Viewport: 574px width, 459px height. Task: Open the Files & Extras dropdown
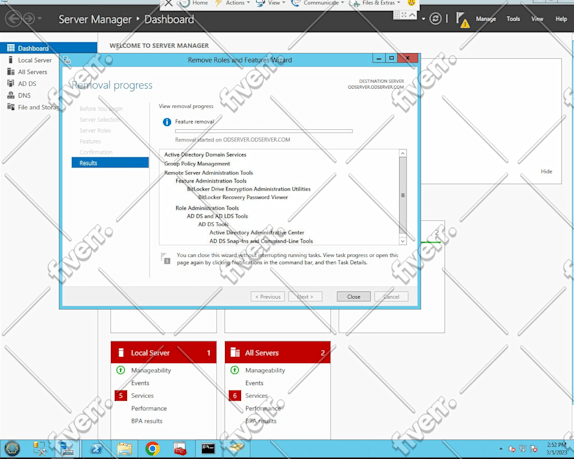[377, 3]
